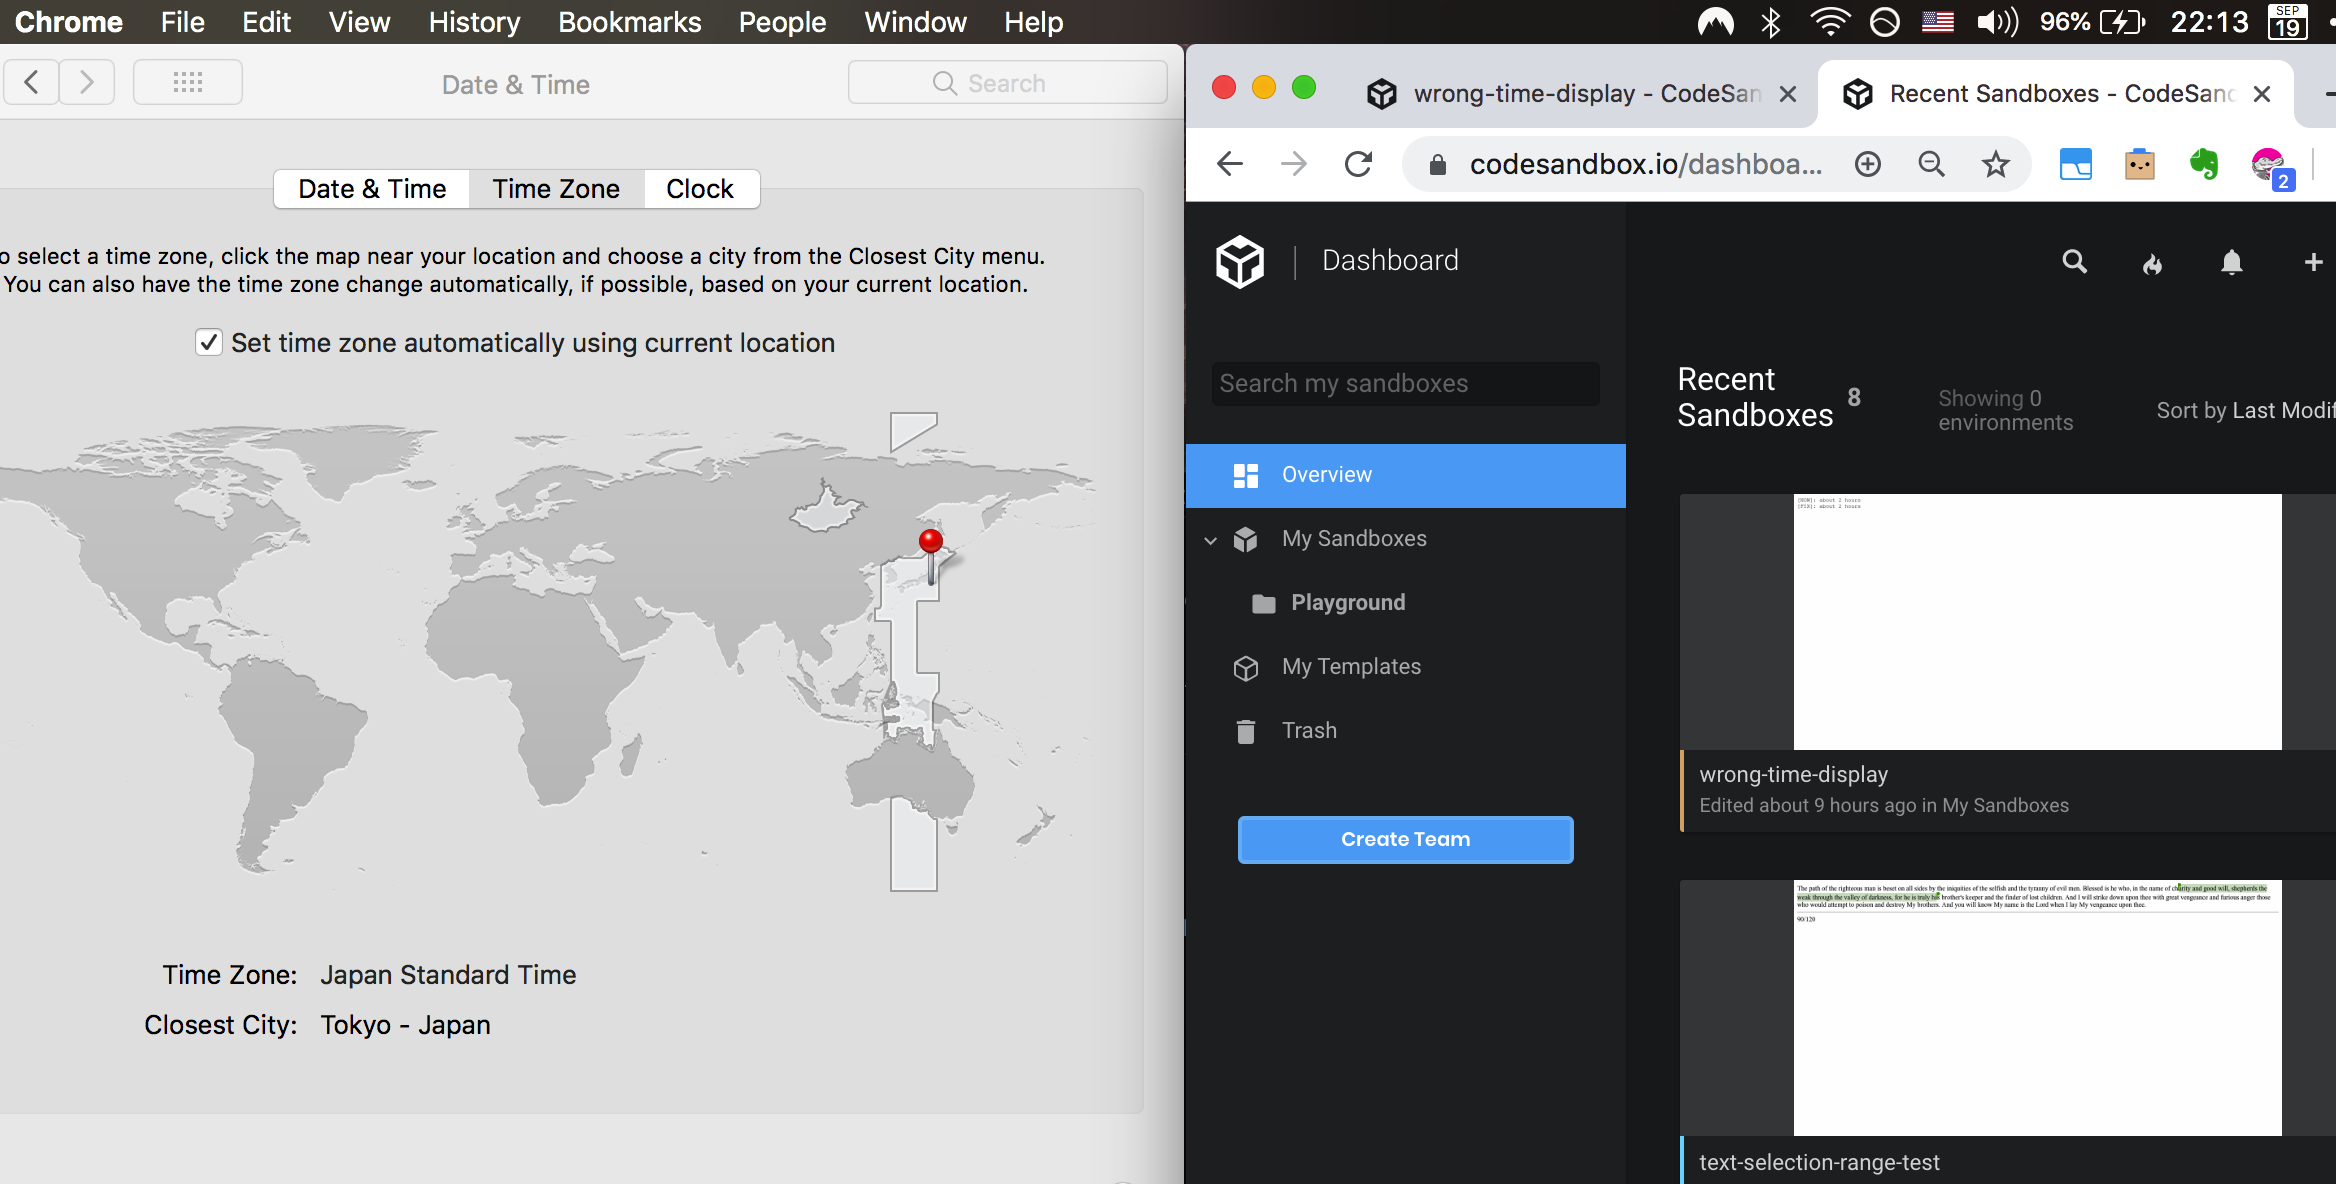
Task: Click the box-face extension icon
Action: [x=2140, y=164]
